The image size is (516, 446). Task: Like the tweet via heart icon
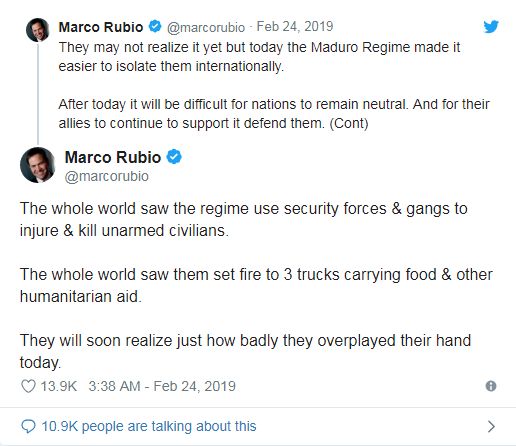click(28, 386)
